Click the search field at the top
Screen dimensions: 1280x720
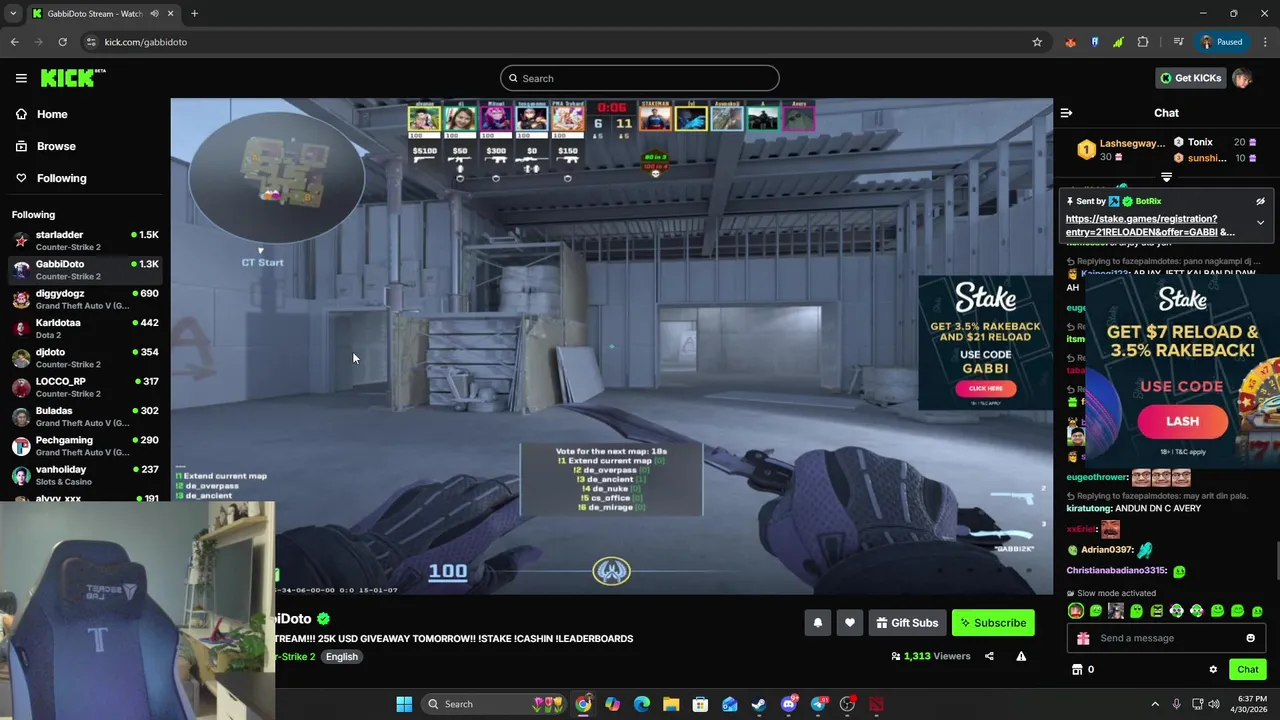tap(640, 78)
